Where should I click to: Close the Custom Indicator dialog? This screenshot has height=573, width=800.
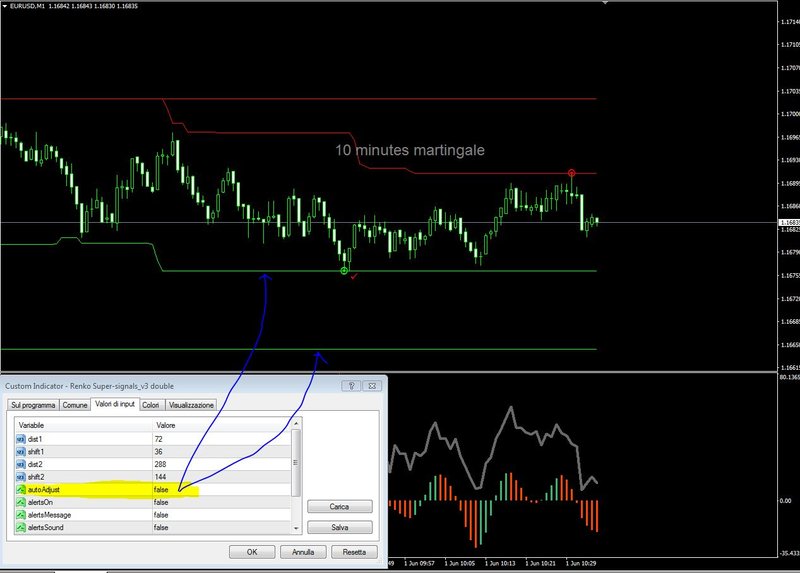[372, 386]
